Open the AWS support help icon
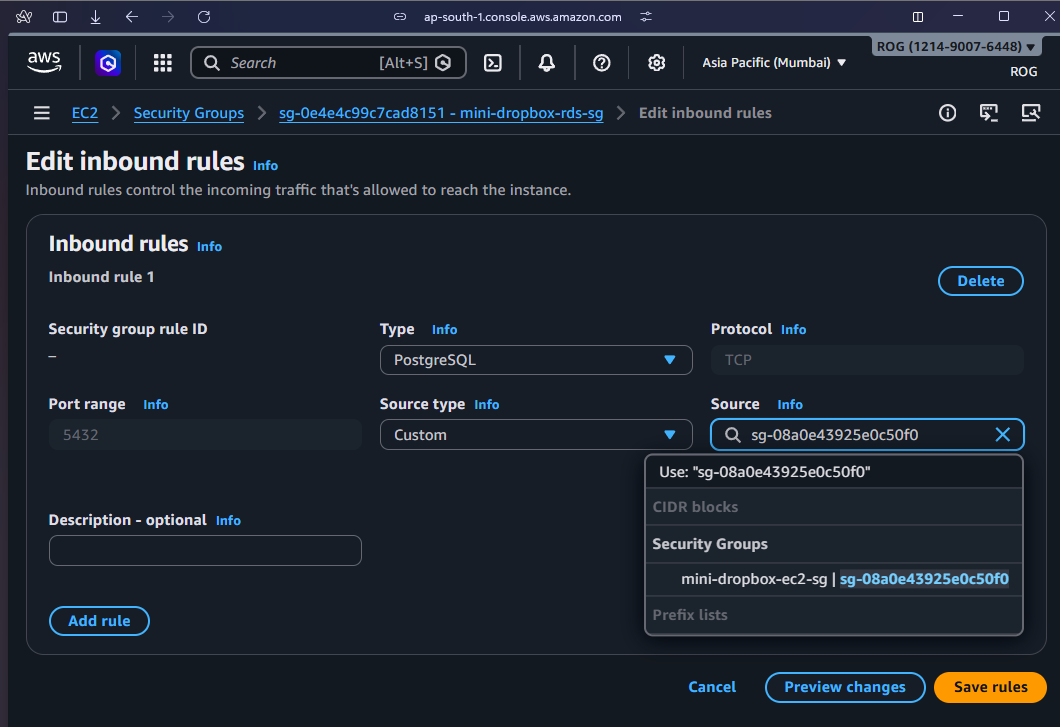Image resolution: width=1060 pixels, height=727 pixels. [601, 63]
